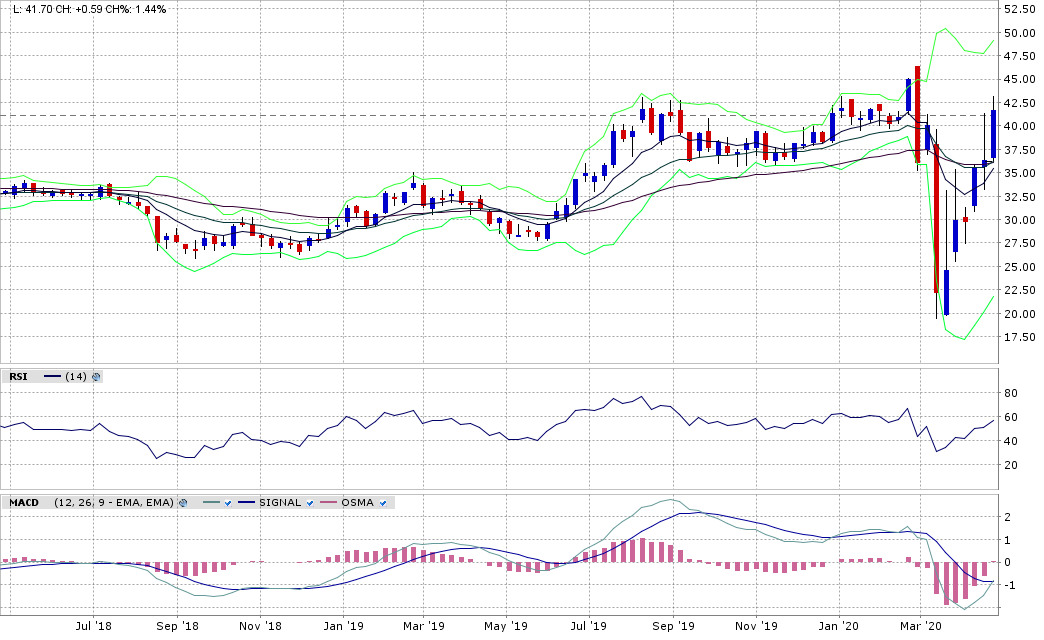Viewport: 1044px width, 640px height.
Task: Click the MACD panel title label
Action: (24, 502)
